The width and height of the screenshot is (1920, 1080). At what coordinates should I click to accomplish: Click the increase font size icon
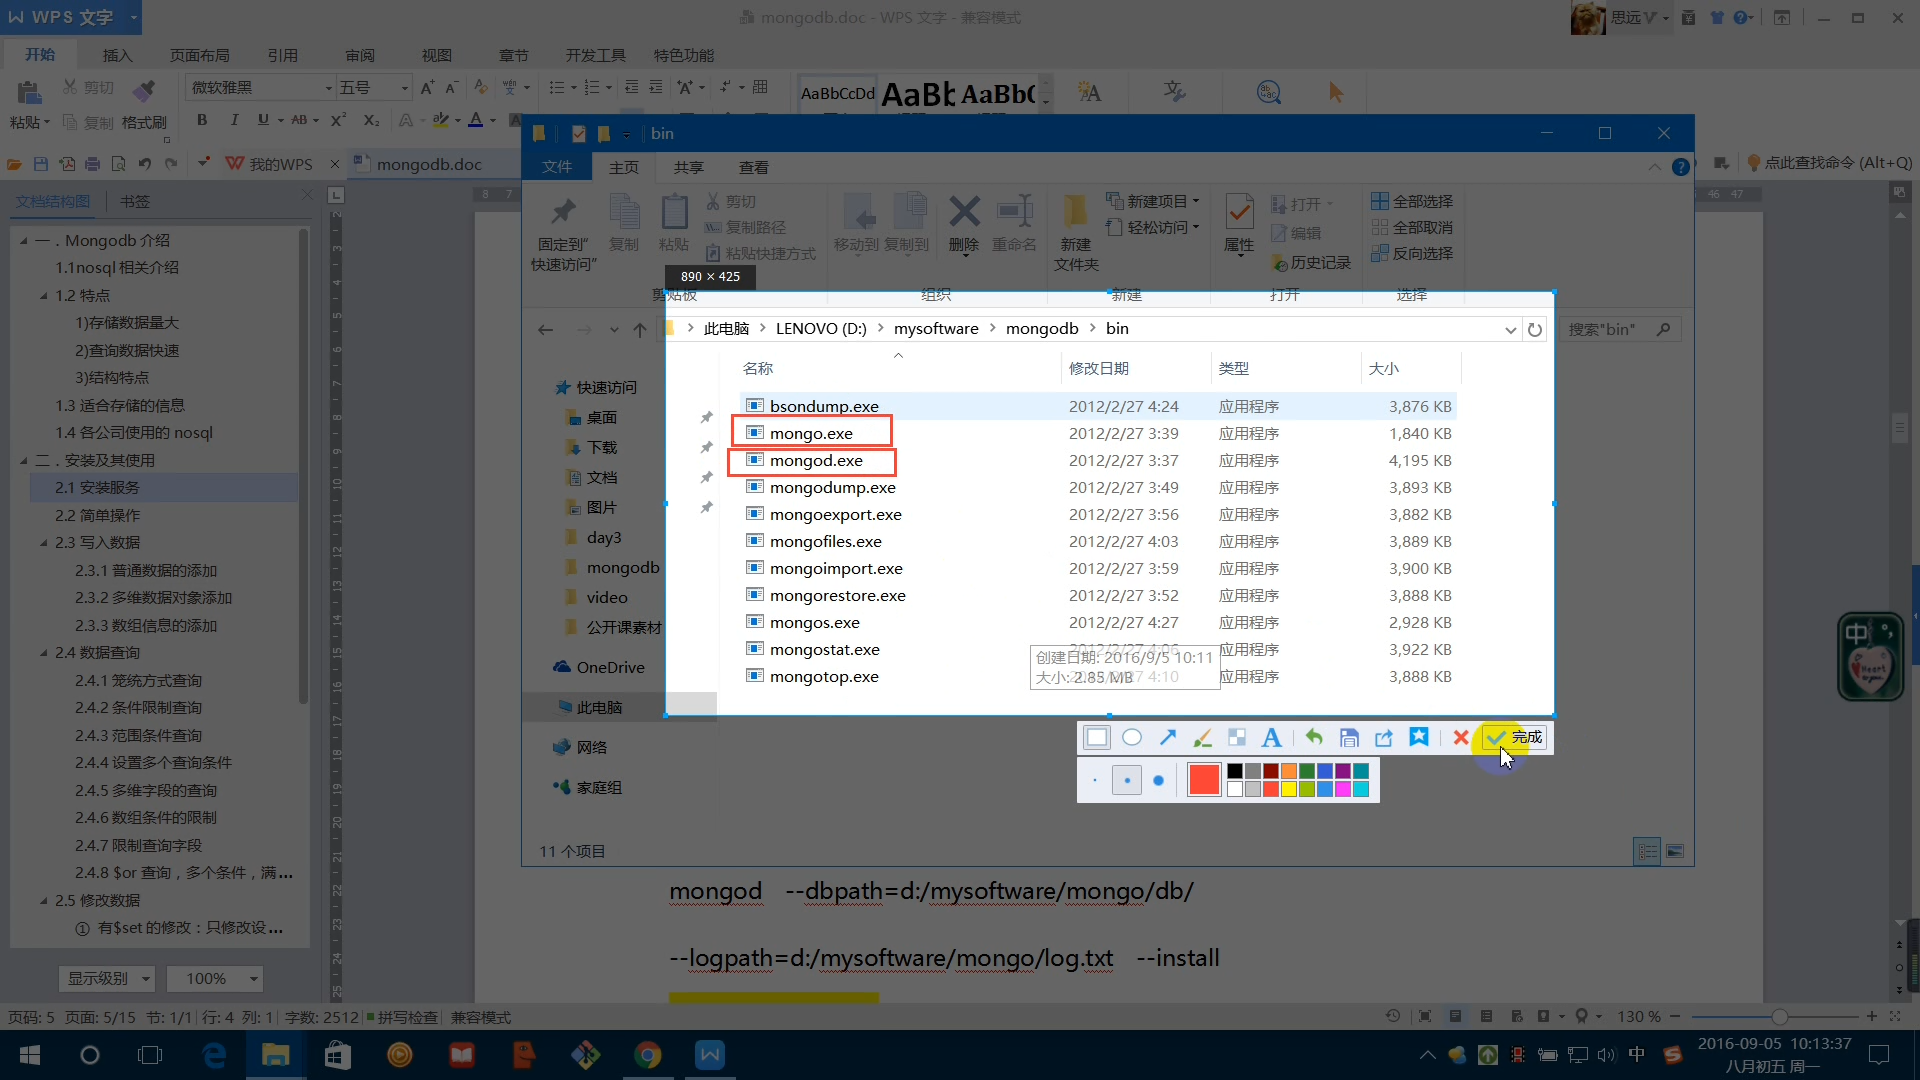[x=427, y=88]
